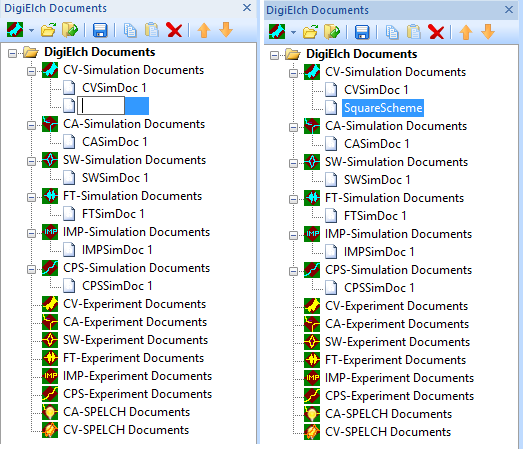Click the copy icon in left toolbar
This screenshot has height=450, width=523.
tap(130, 30)
